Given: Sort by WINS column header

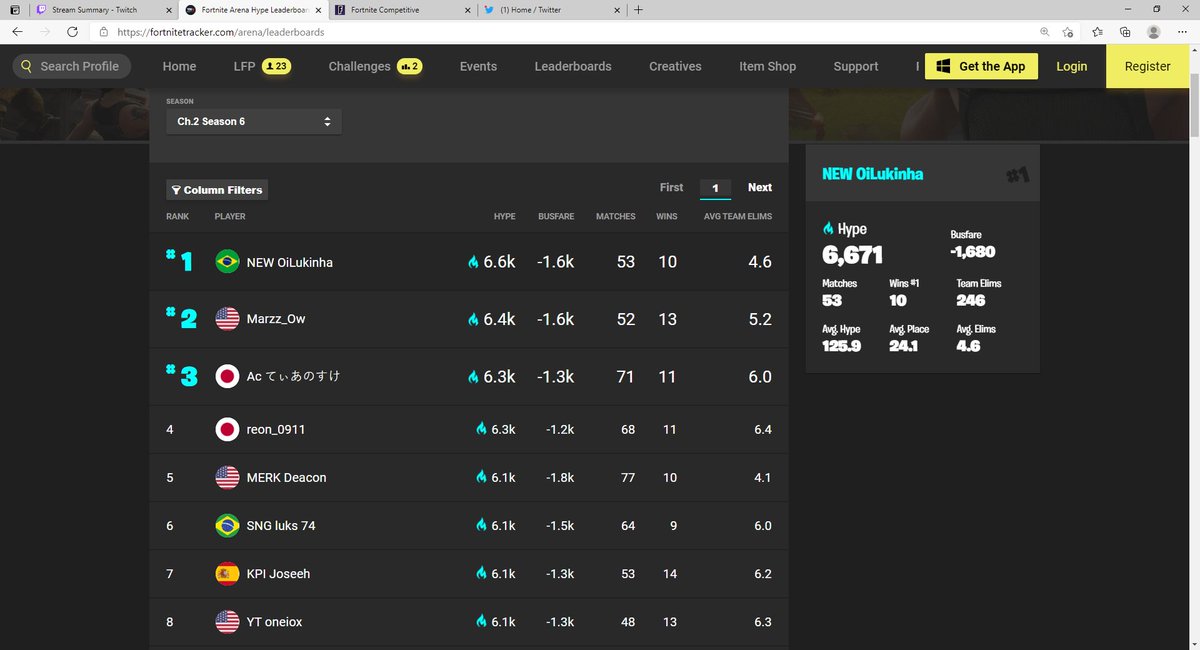Looking at the screenshot, I should point(666,216).
